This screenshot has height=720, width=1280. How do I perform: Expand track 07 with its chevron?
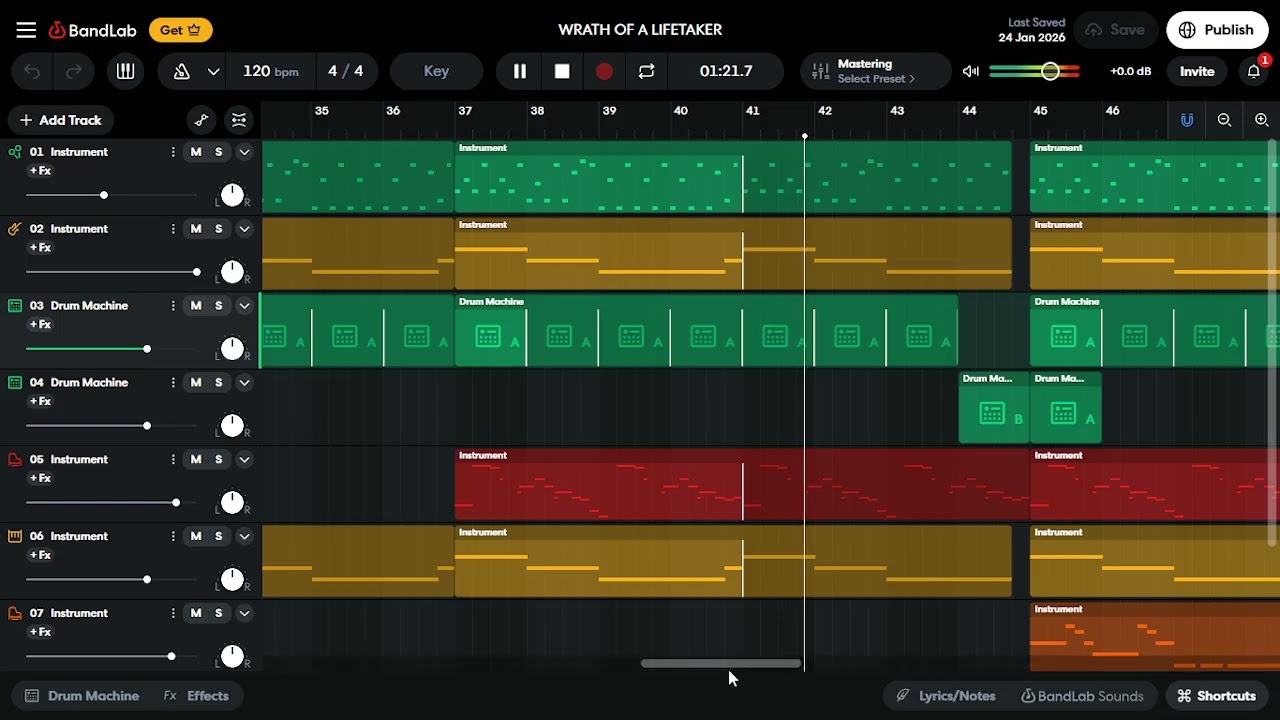244,613
